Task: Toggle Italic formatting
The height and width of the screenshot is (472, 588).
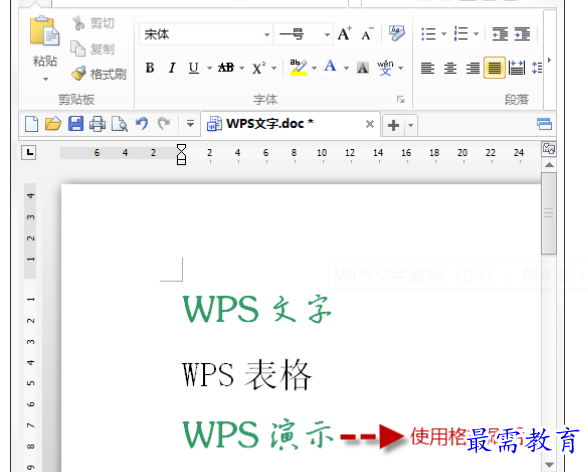Action: (172, 68)
